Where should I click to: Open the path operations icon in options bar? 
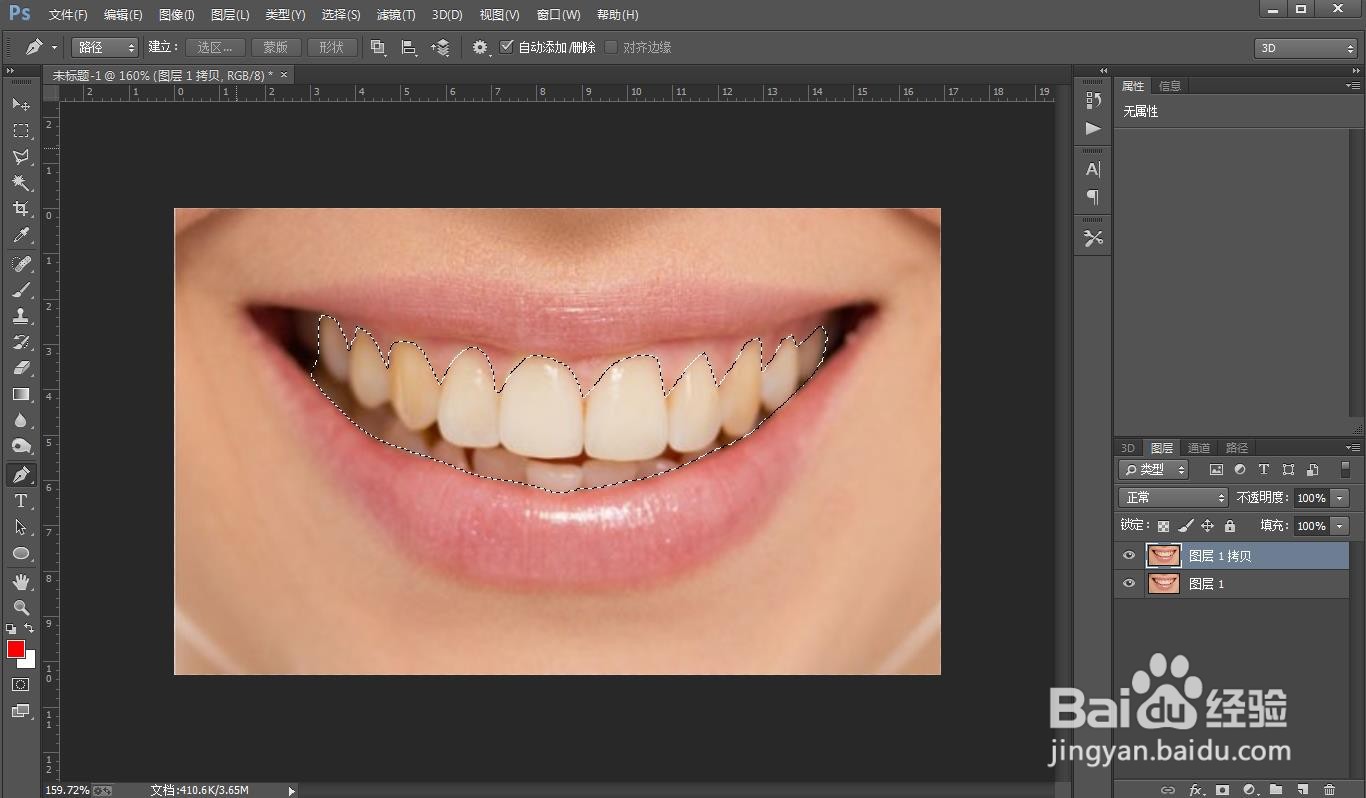point(377,47)
